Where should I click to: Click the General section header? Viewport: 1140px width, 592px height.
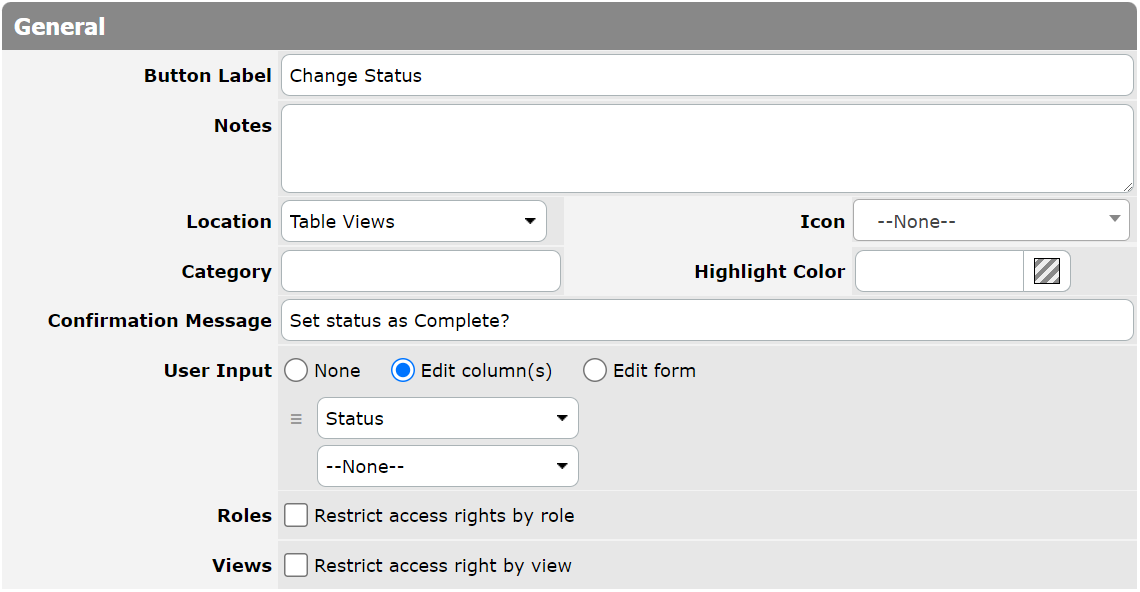pyautogui.click(x=60, y=27)
